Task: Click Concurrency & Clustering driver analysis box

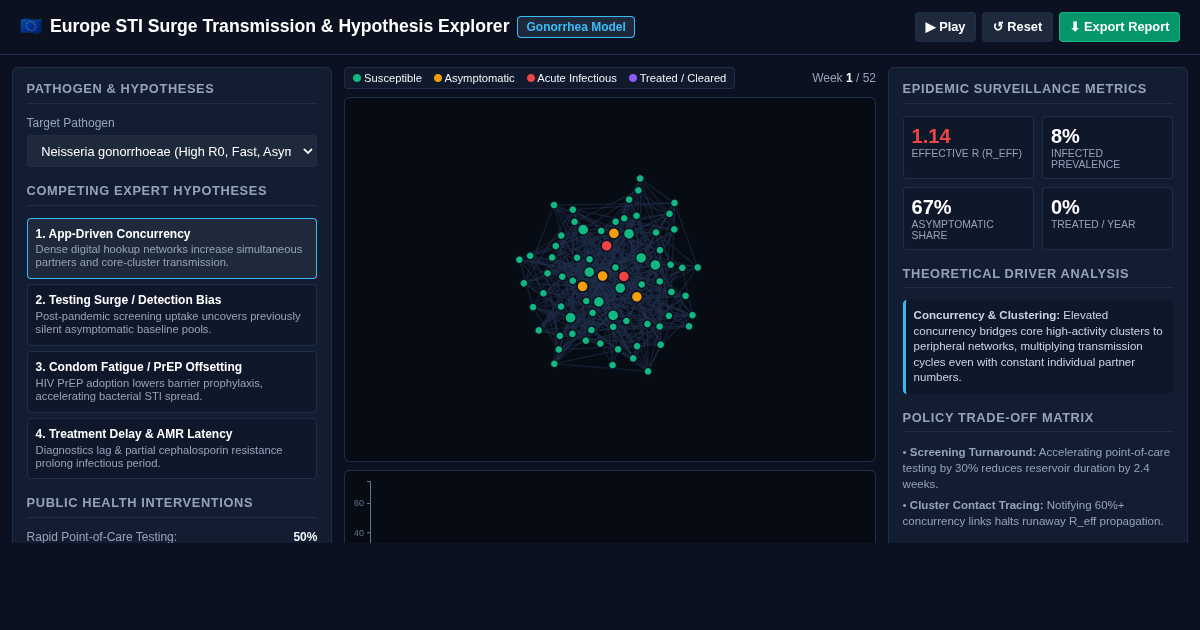Action: pos(1038,346)
